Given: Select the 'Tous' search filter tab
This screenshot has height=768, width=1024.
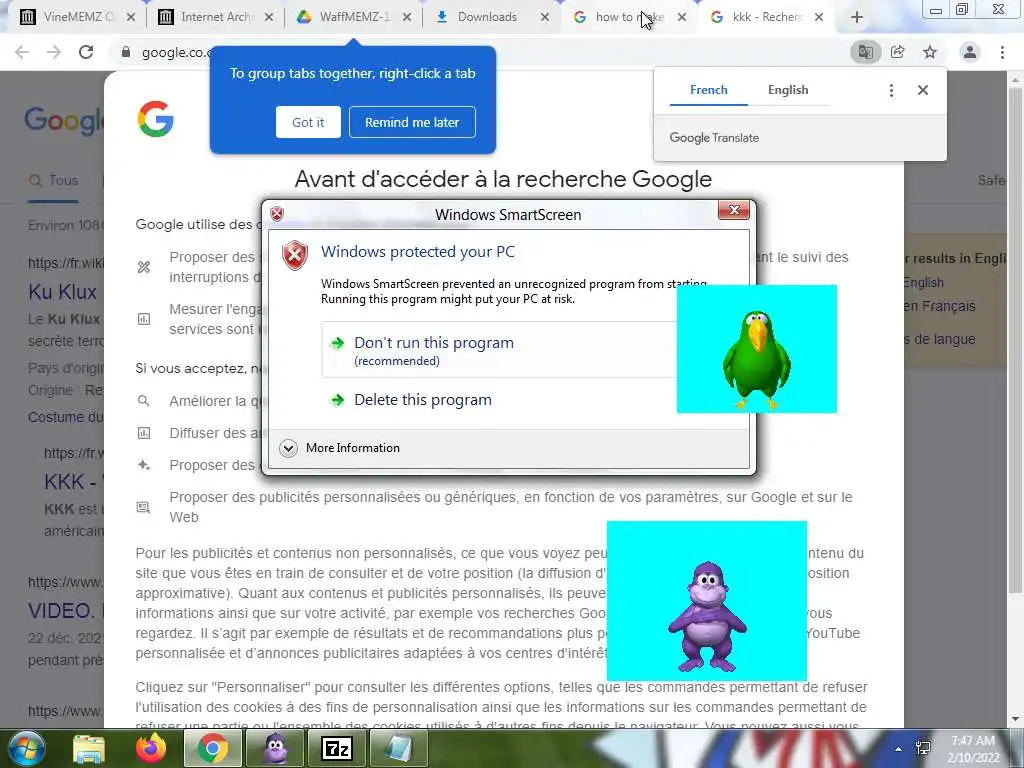Looking at the screenshot, I should pos(54,181).
